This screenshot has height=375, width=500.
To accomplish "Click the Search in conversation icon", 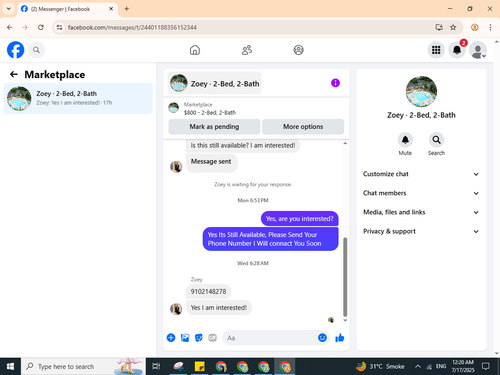I will pyautogui.click(x=436, y=140).
